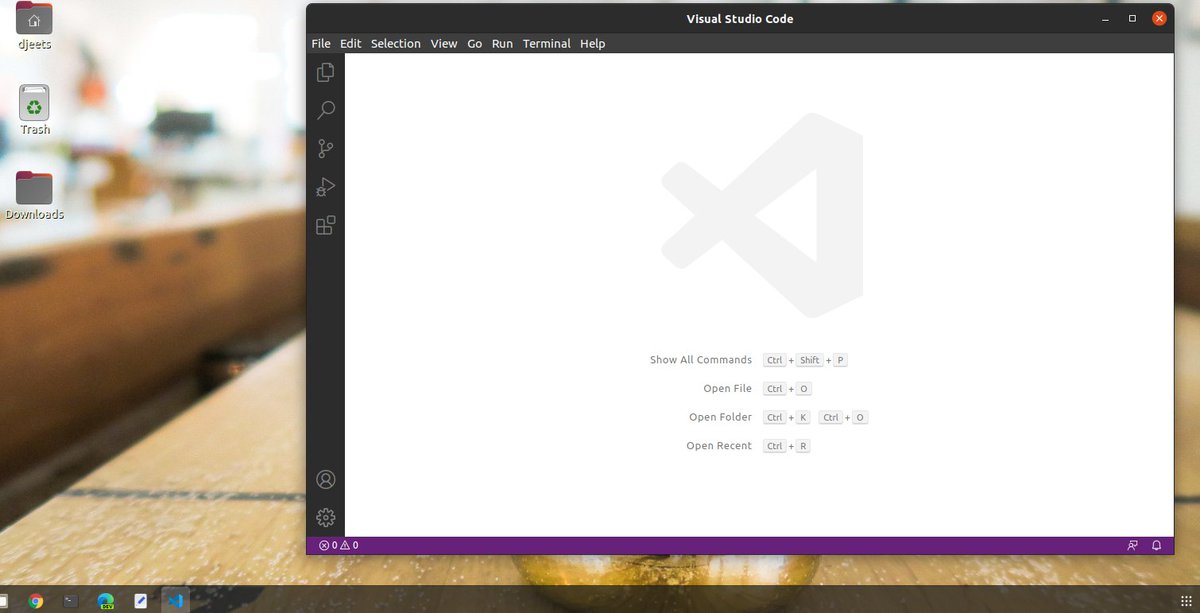Open the Terminal menu
Viewport: 1200px width, 613px height.
[x=547, y=44]
